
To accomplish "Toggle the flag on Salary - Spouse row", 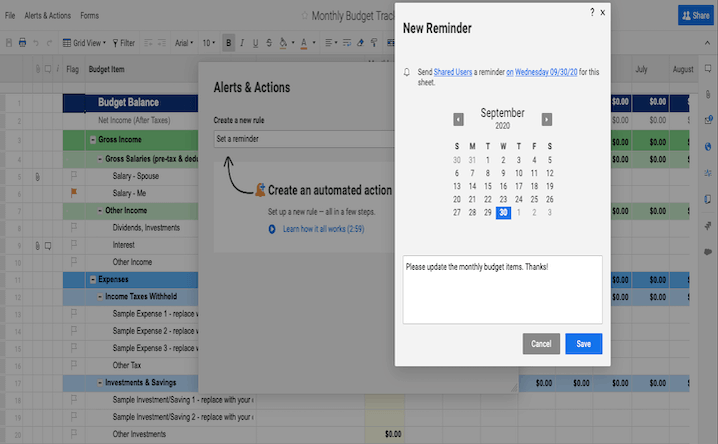I will 72,176.
